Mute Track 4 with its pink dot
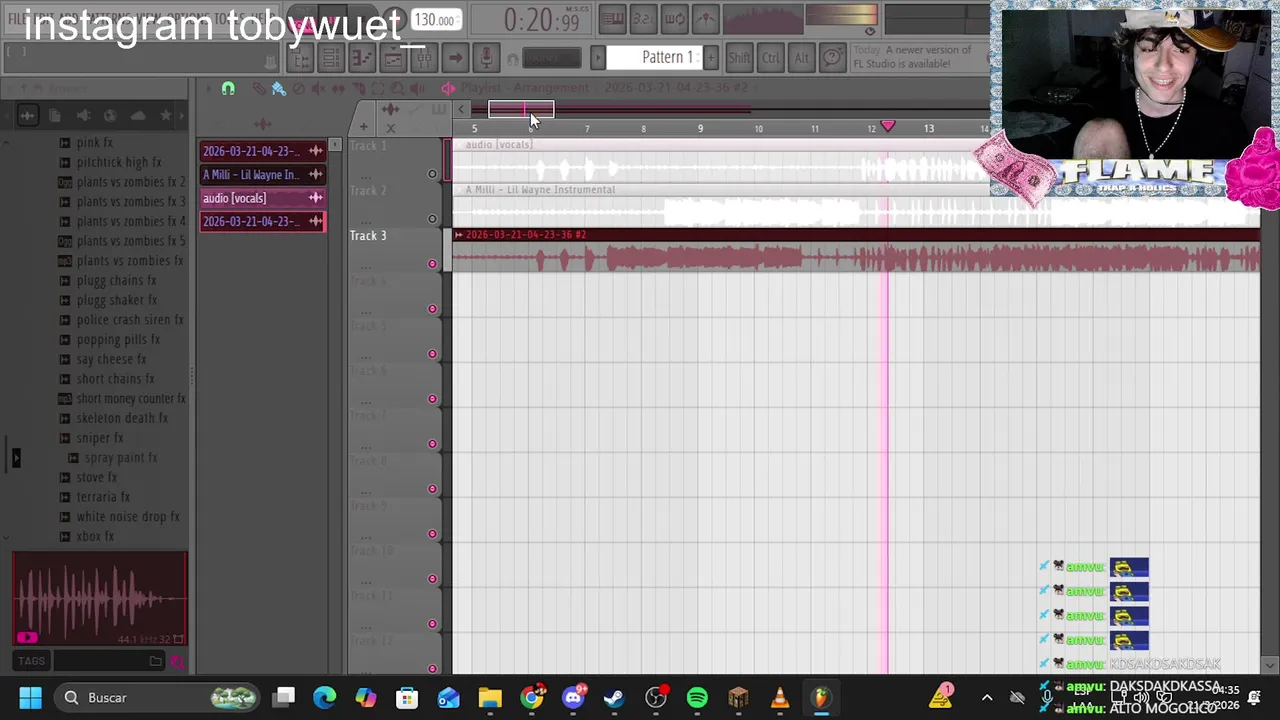 [432, 309]
